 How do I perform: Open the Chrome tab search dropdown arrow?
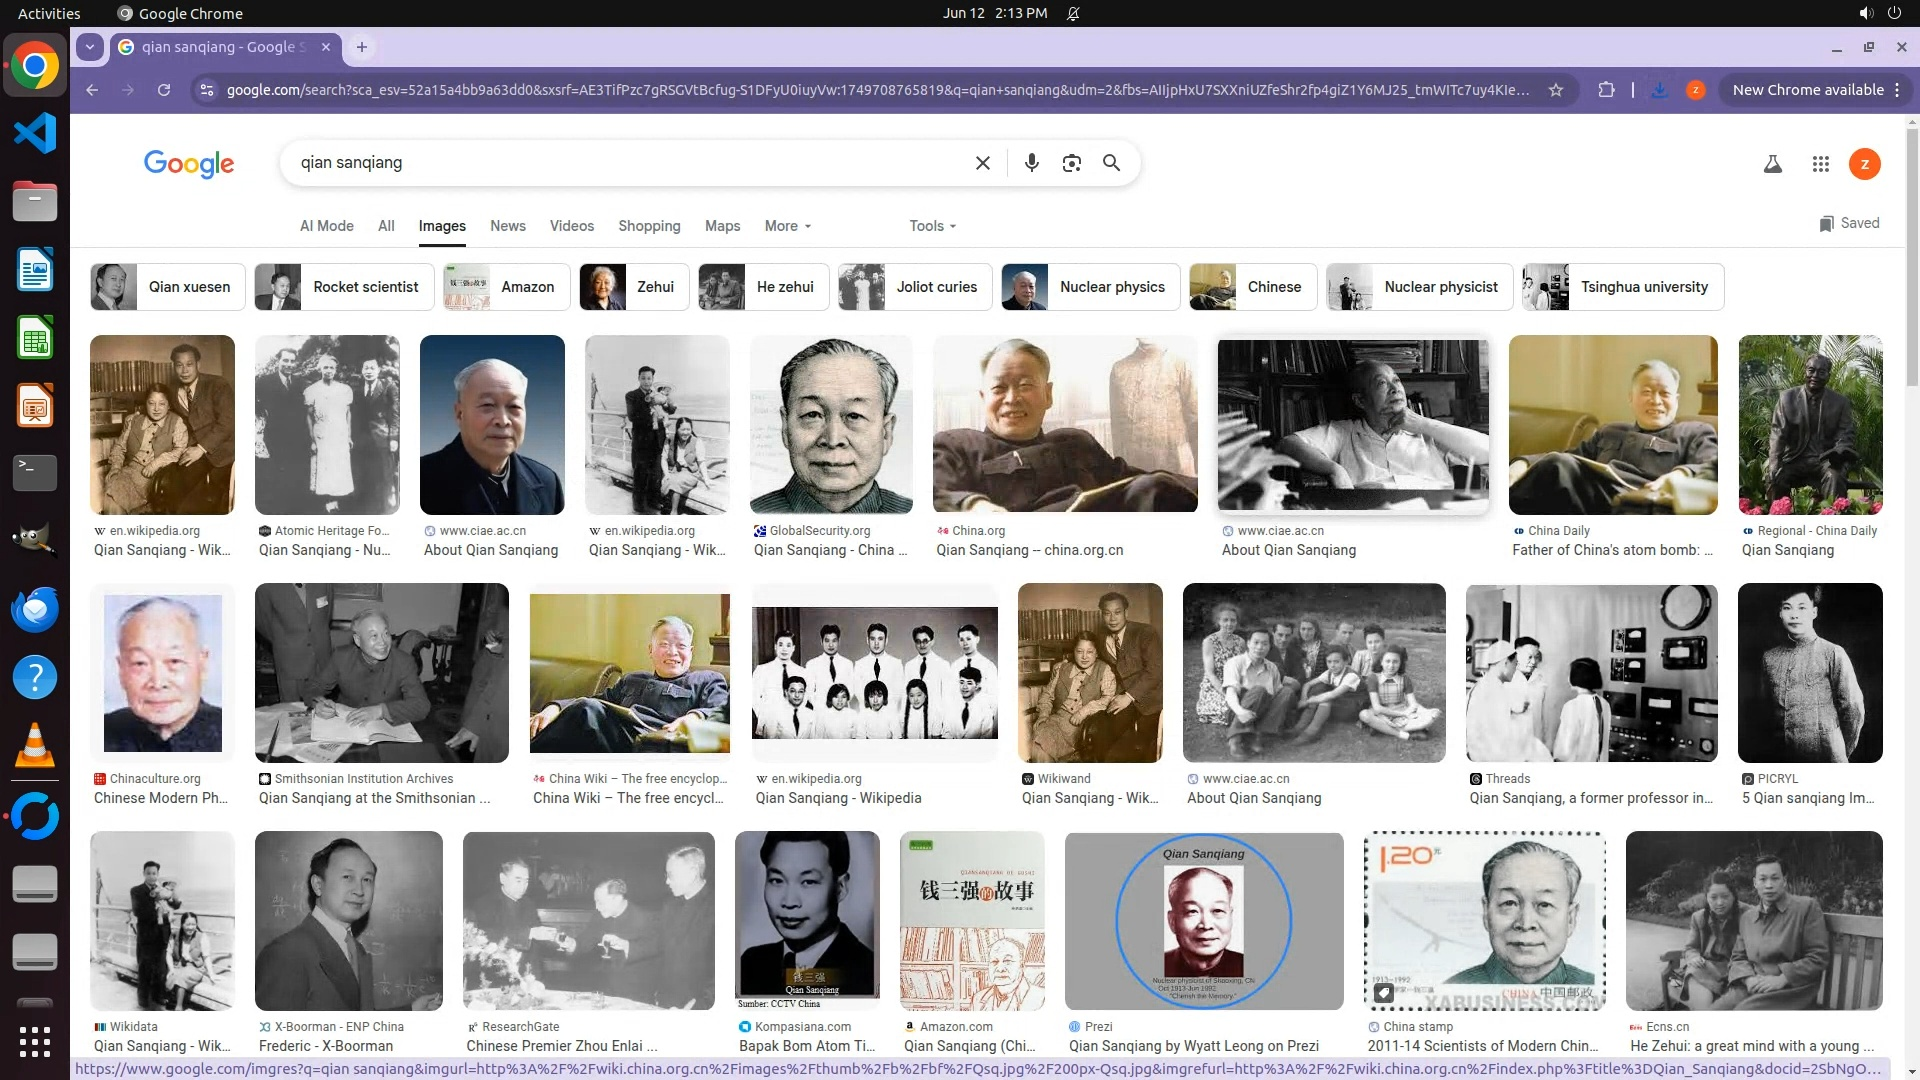(x=90, y=47)
